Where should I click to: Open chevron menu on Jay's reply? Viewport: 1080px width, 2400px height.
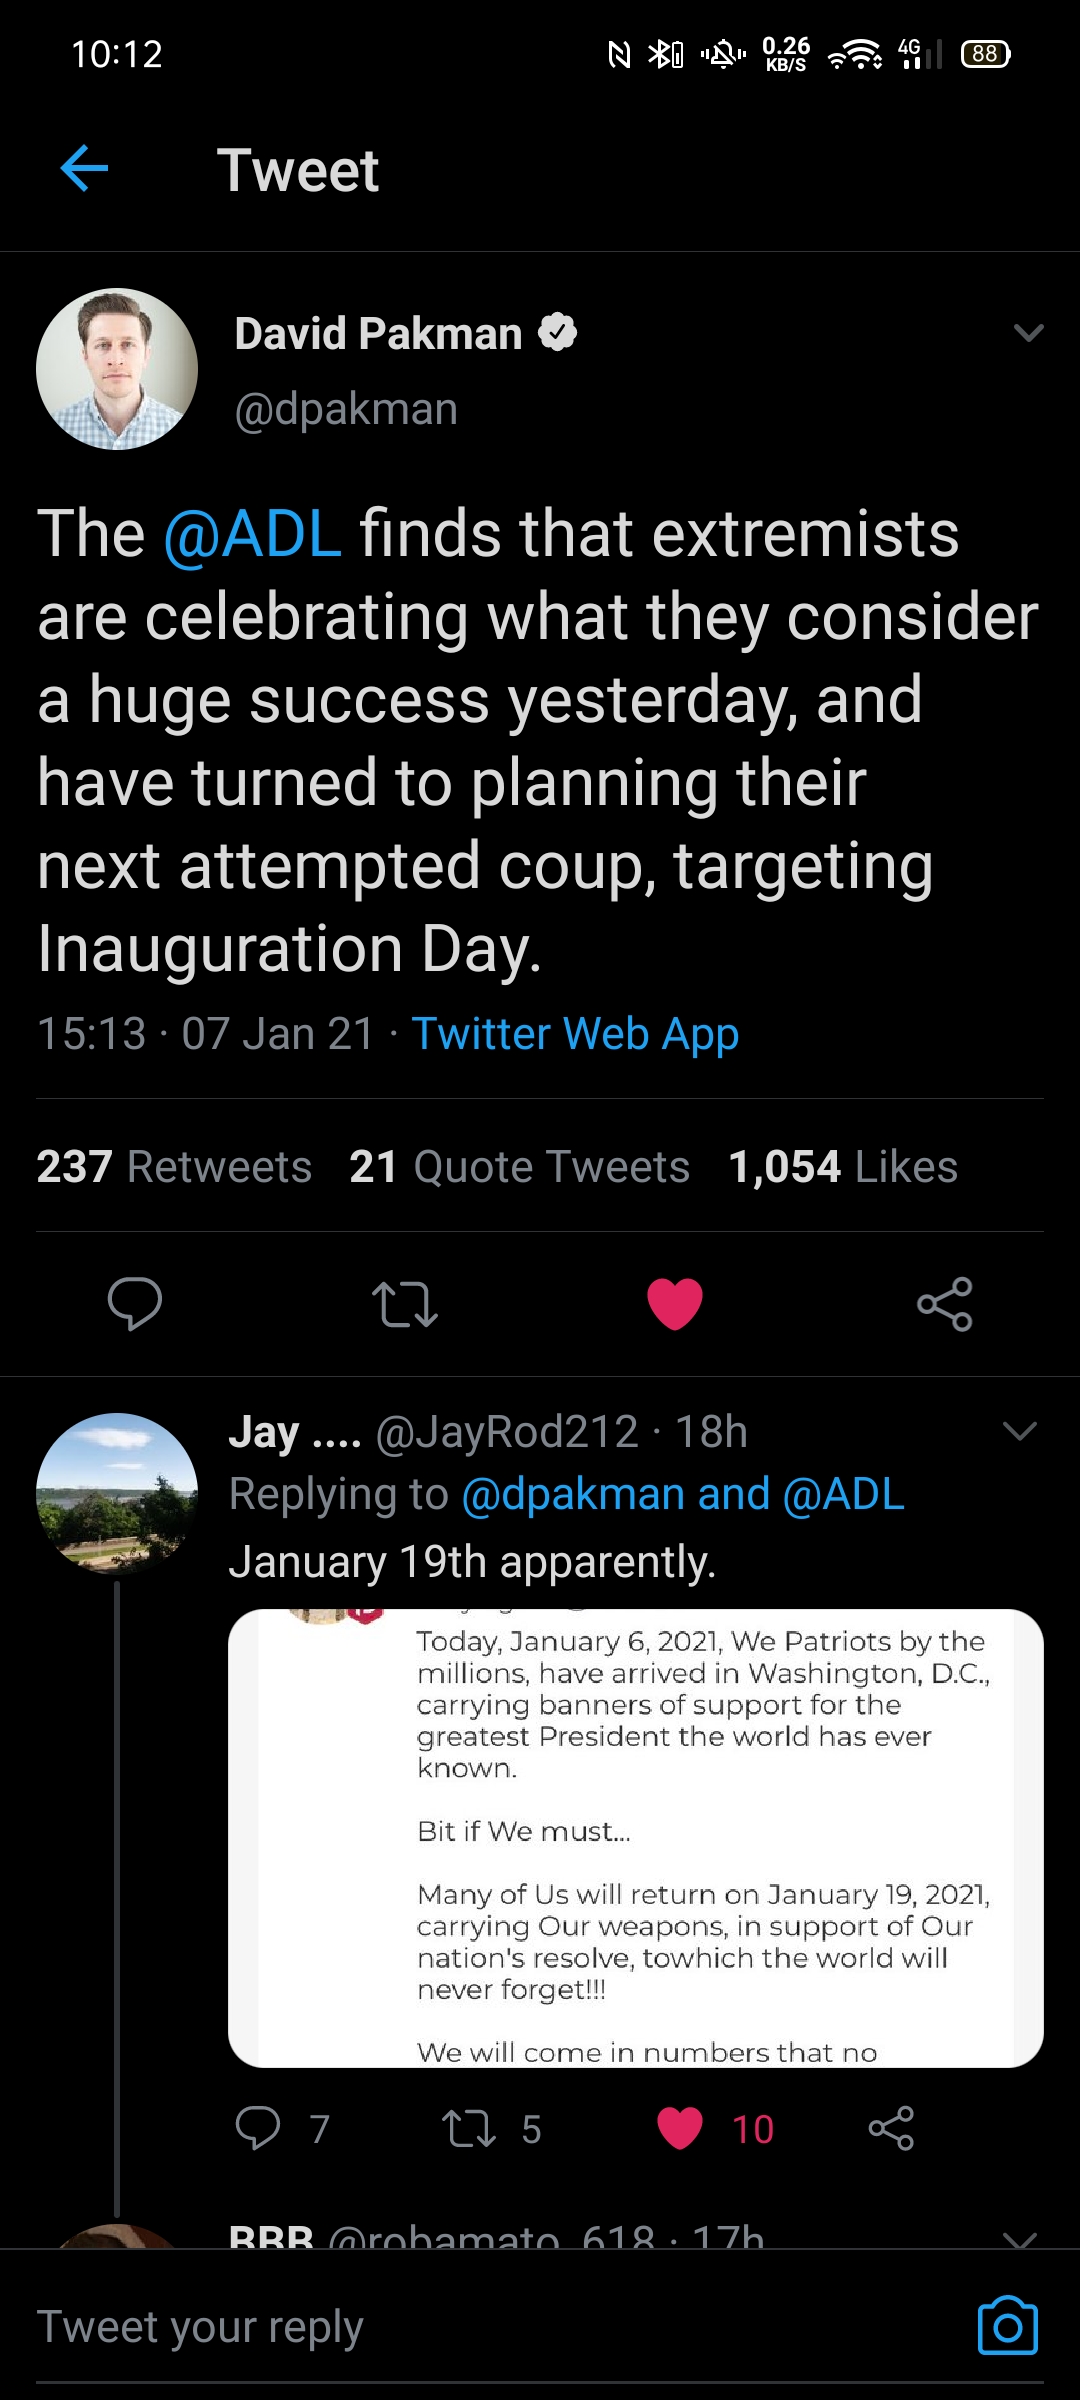(1019, 1432)
